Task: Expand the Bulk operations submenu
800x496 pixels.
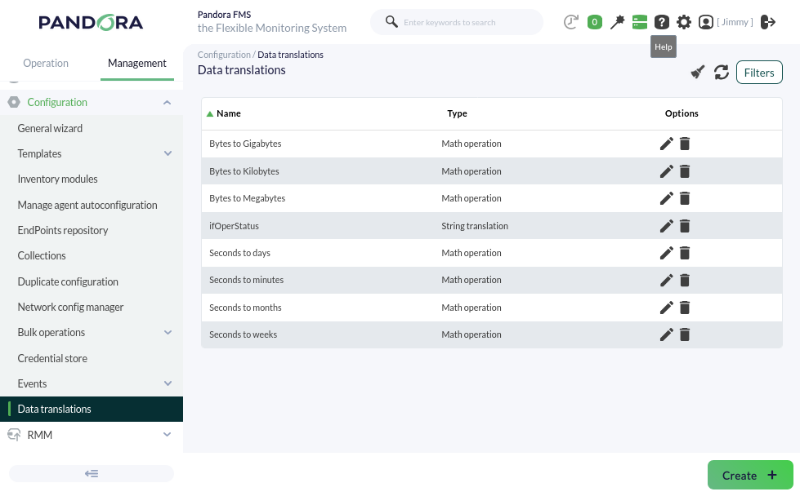Action: coord(167,332)
